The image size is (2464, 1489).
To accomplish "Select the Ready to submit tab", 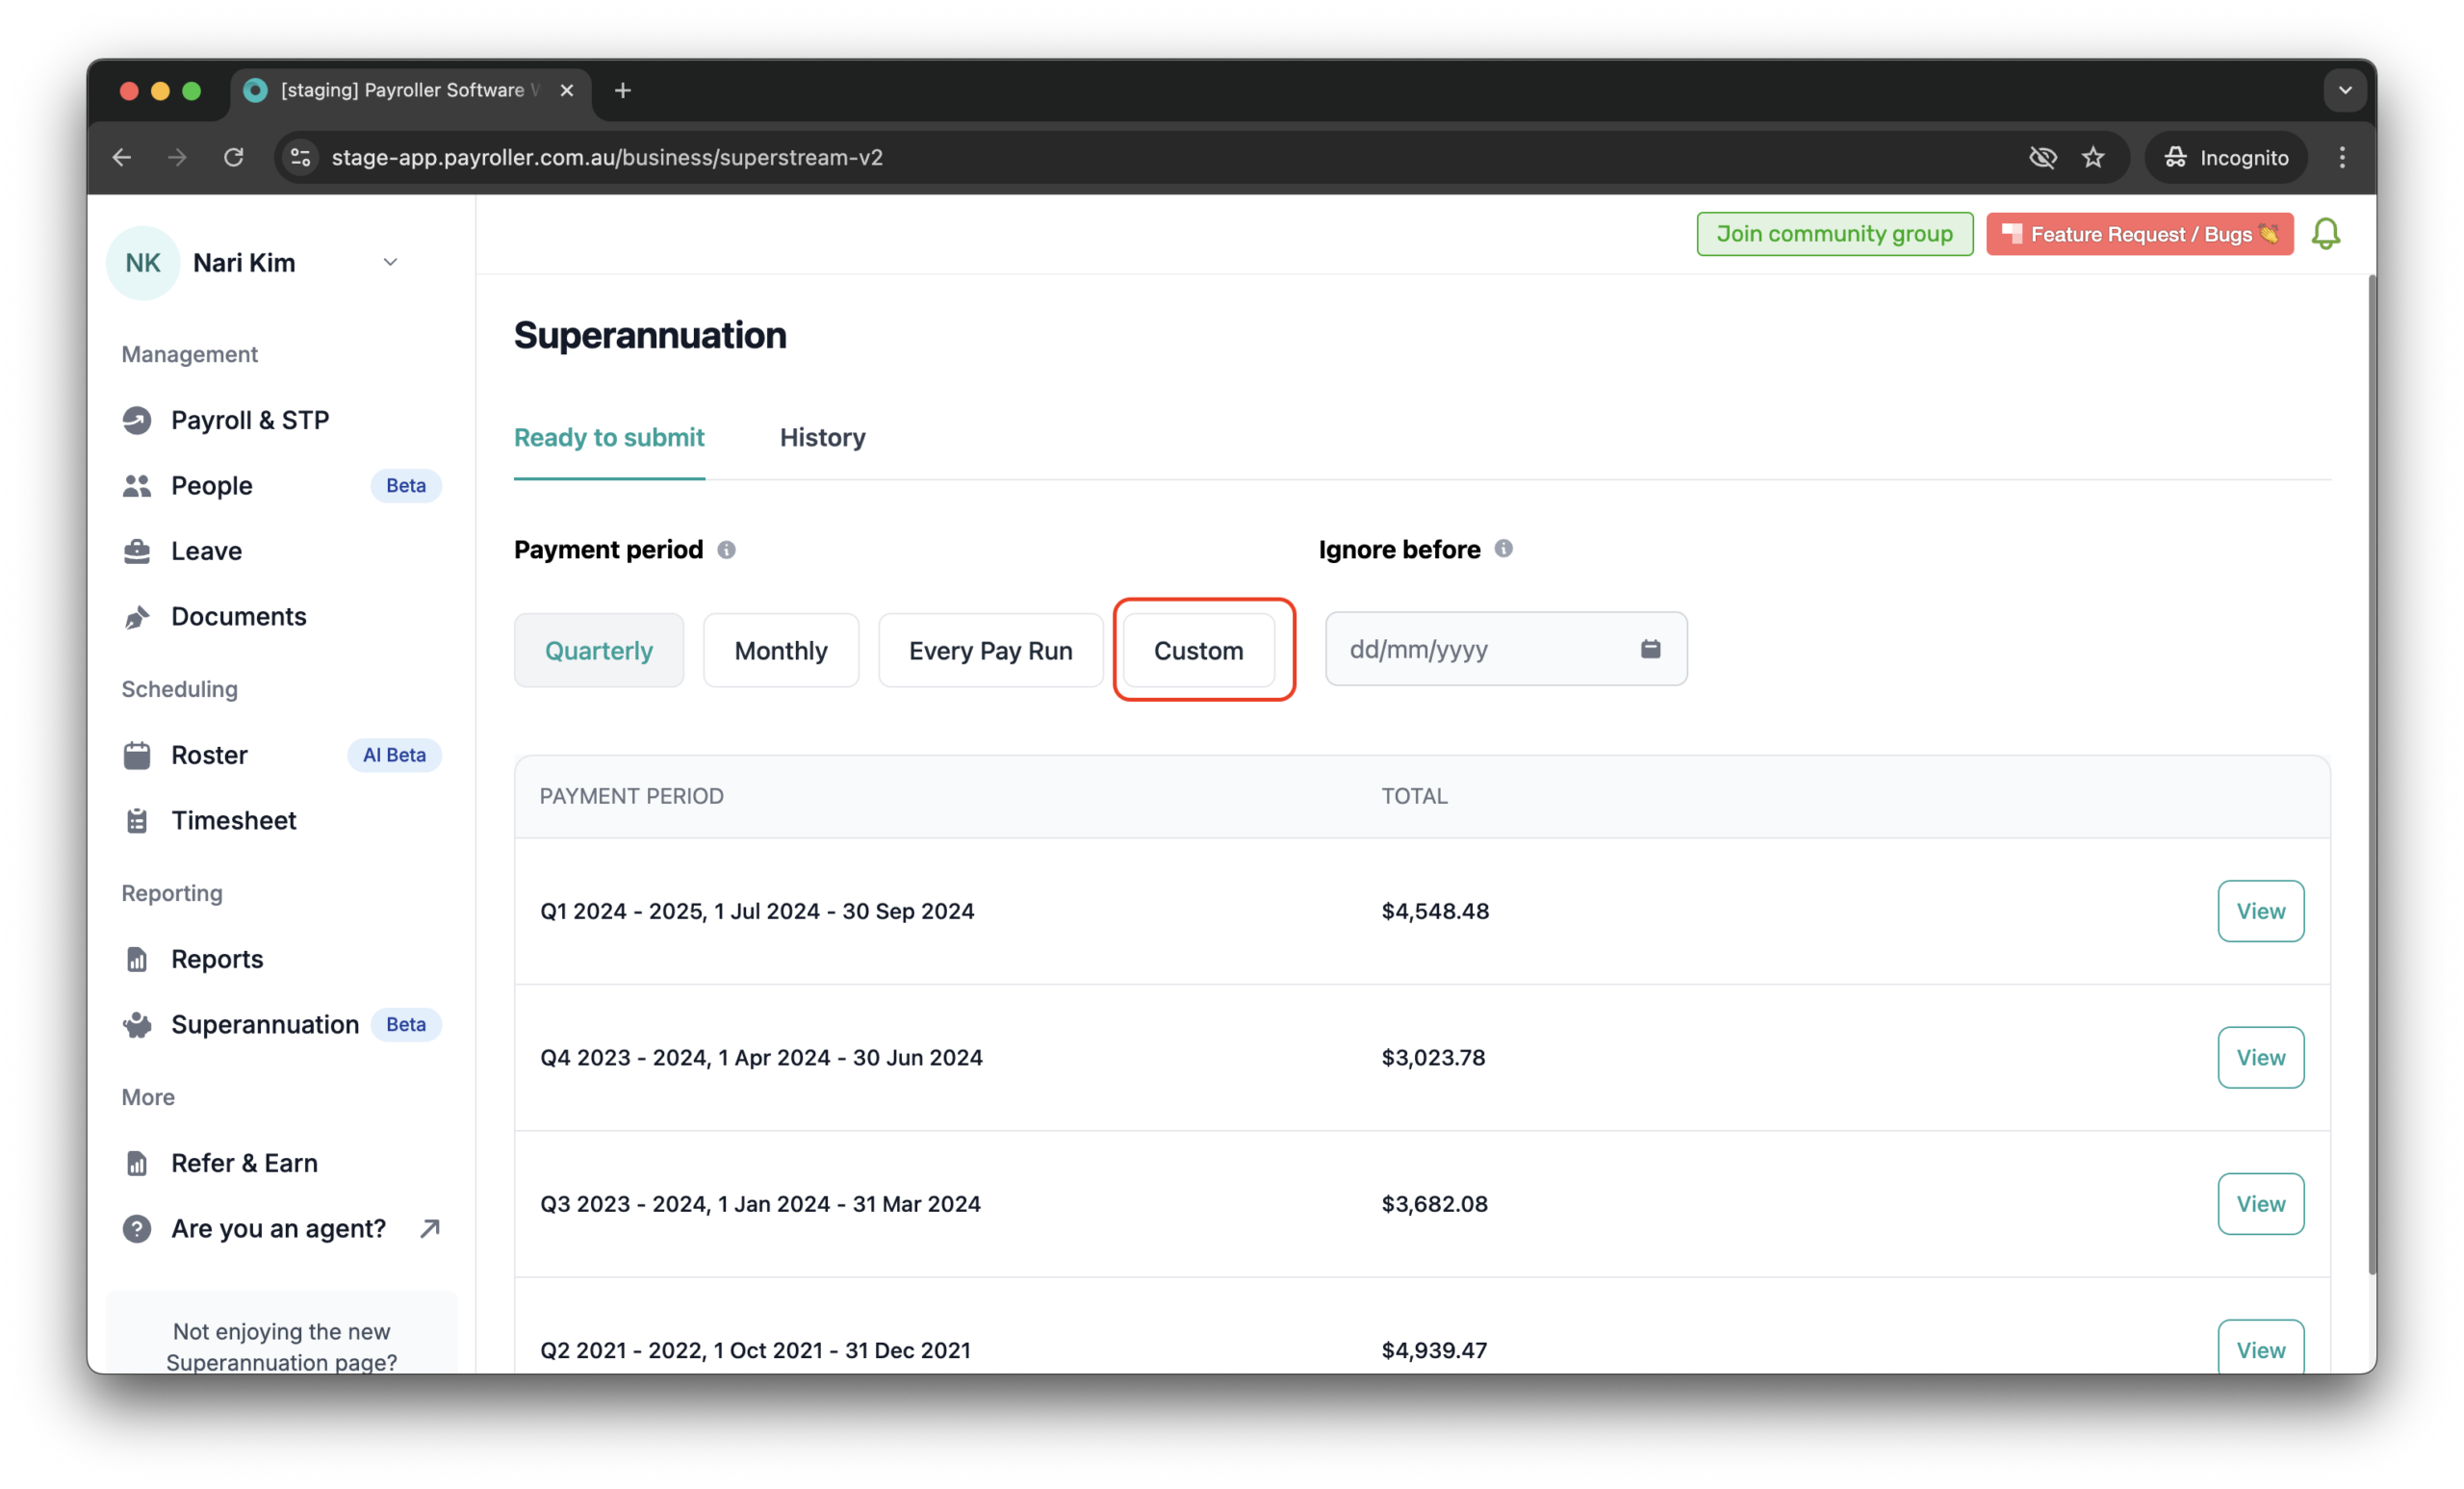I will [x=609, y=437].
